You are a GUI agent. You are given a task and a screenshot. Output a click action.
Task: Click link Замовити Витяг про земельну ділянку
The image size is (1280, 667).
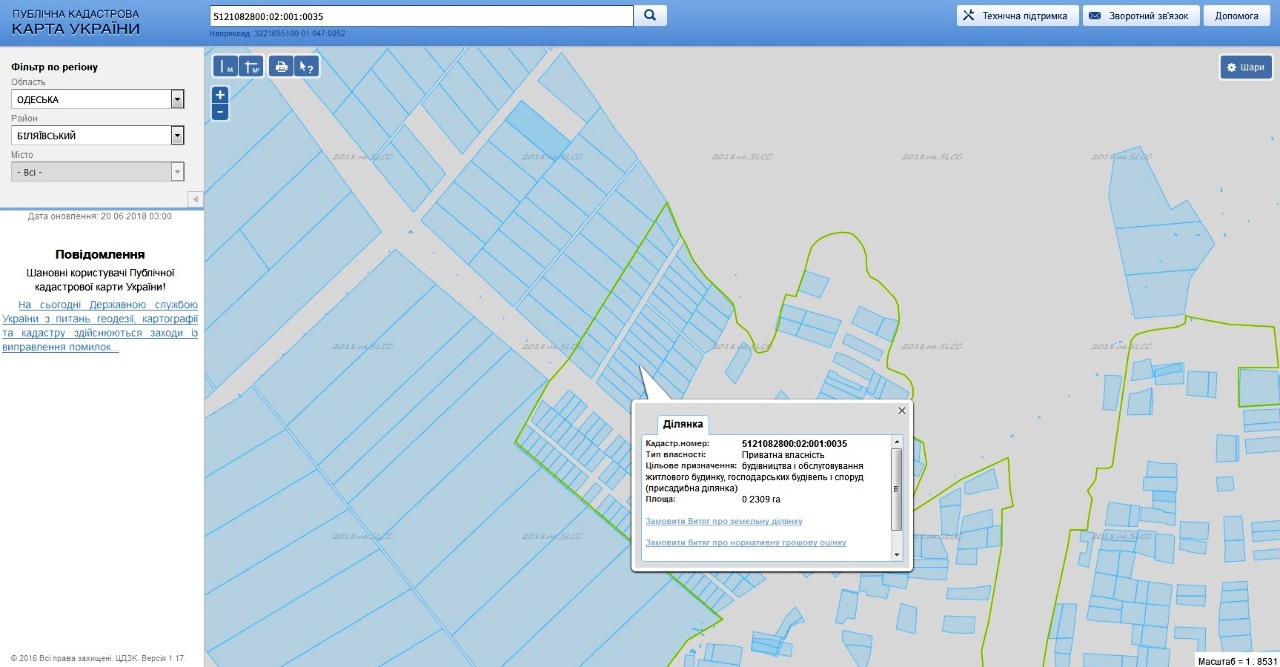(724, 521)
